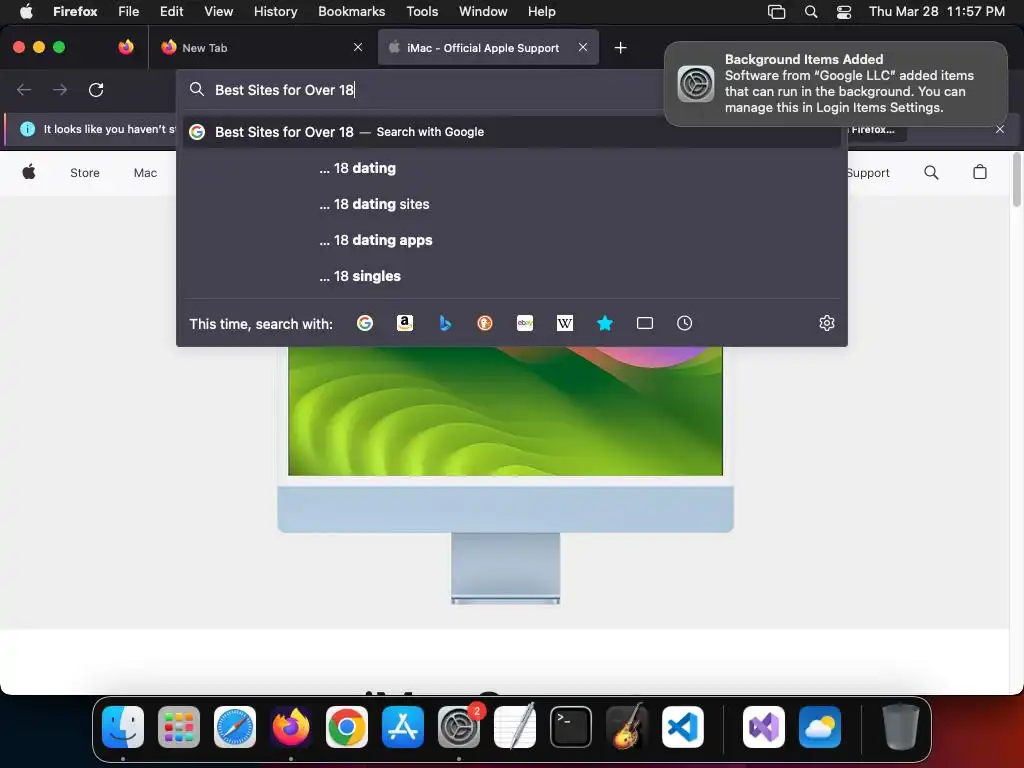Open the Support link on Apple site
Image resolution: width=1024 pixels, height=768 pixels.
tap(869, 173)
